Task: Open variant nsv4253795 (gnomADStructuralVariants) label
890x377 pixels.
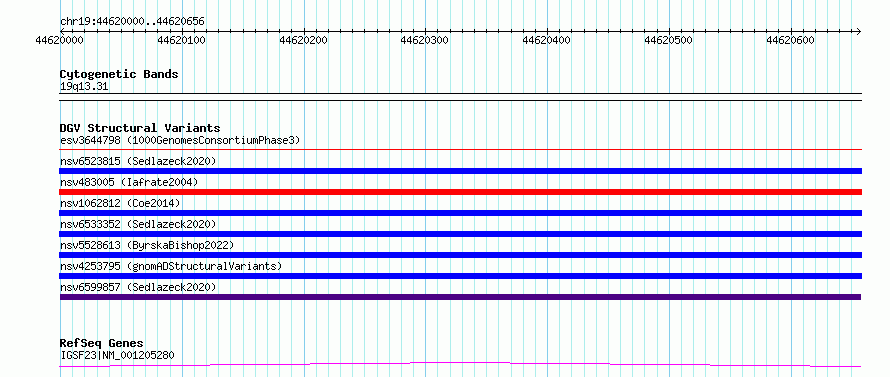Action: (x=171, y=266)
